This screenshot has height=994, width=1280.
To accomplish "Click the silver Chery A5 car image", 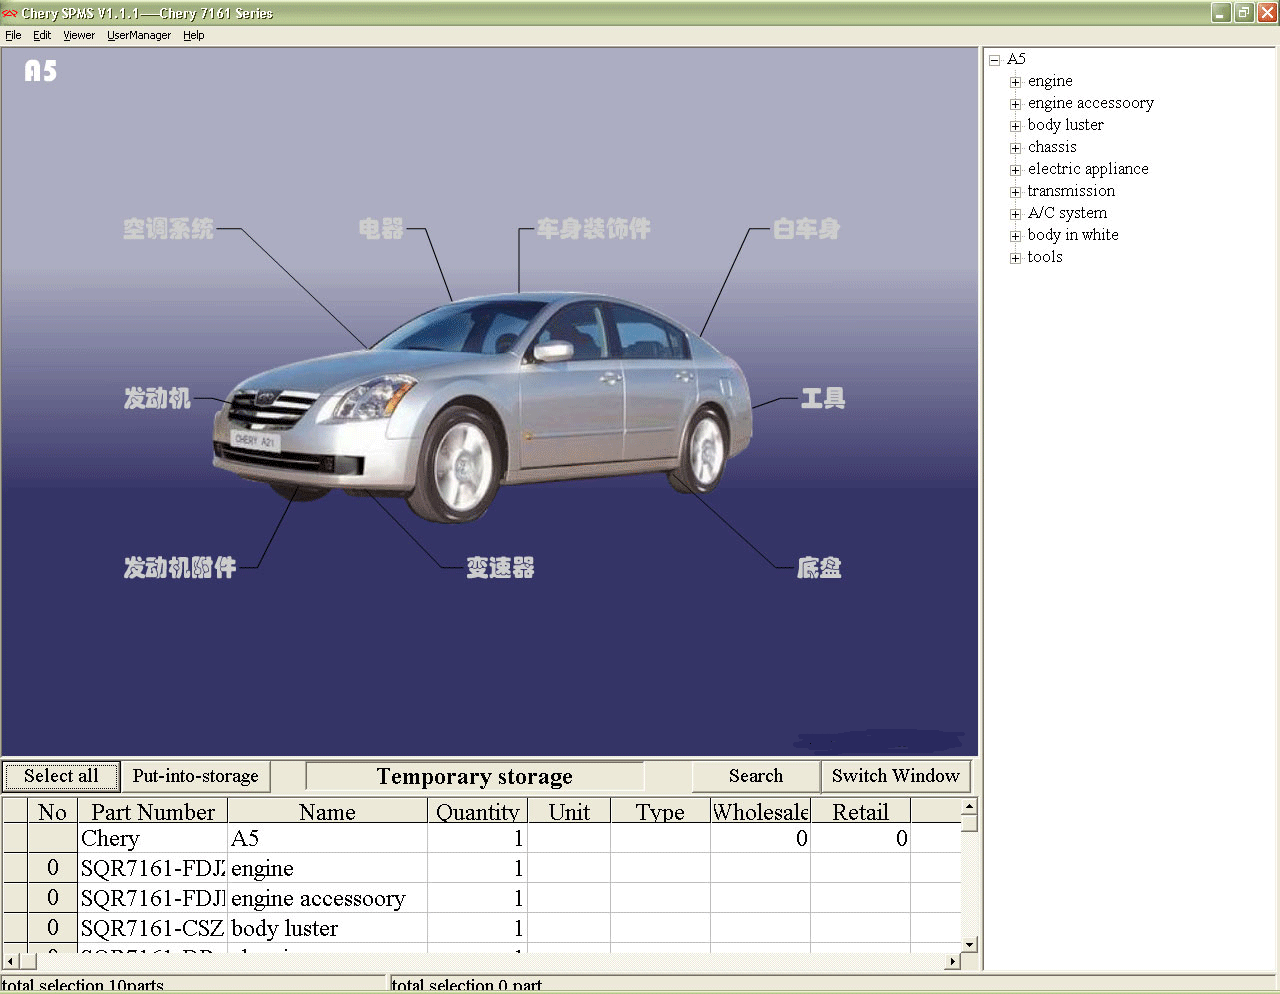I will point(482,405).
